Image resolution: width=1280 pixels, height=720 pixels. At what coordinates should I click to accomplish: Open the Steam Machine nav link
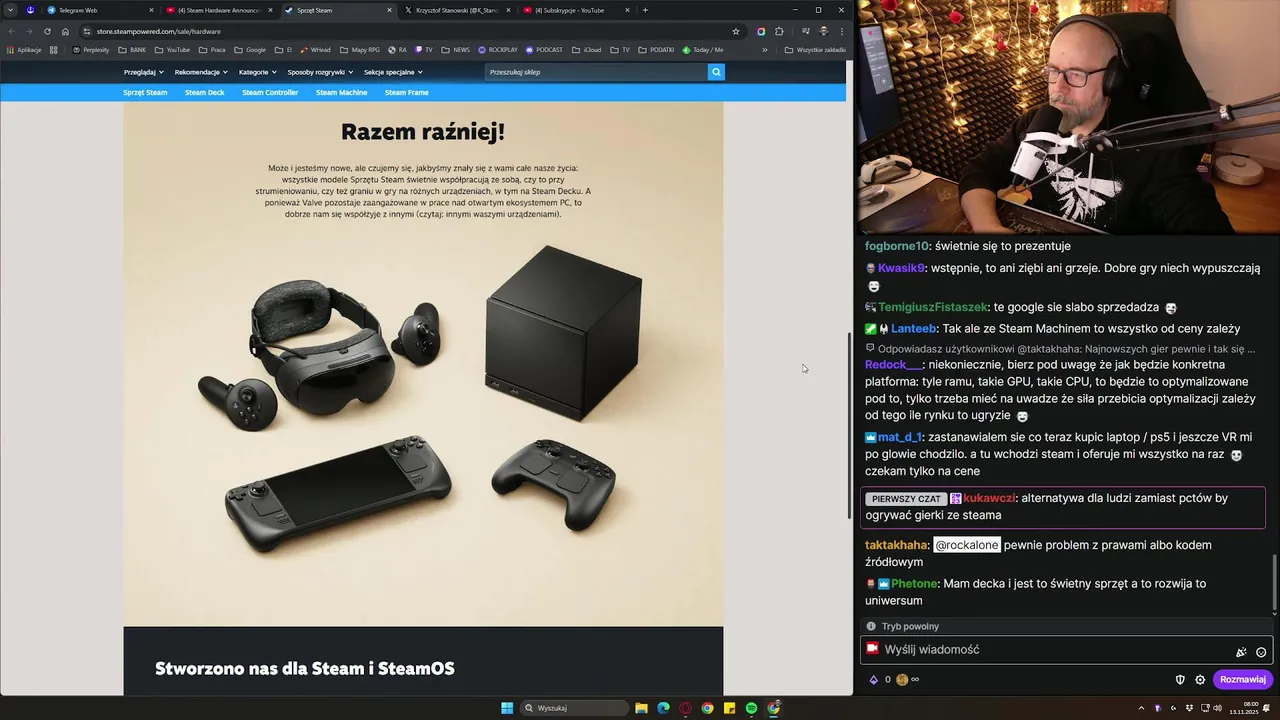pyautogui.click(x=341, y=92)
